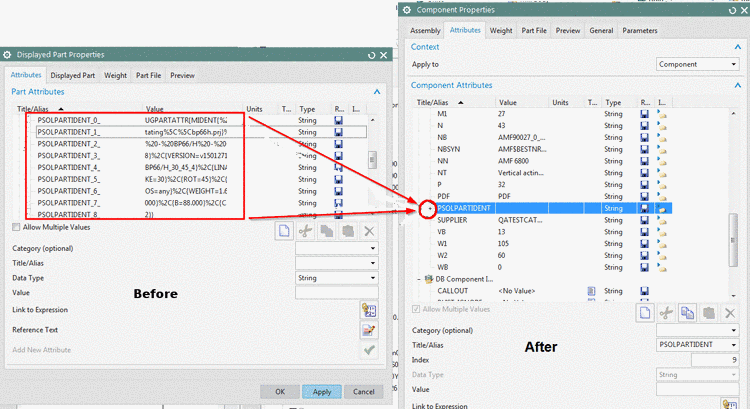Toggle Allow Multiple Values in Component Properties

pos(416,309)
